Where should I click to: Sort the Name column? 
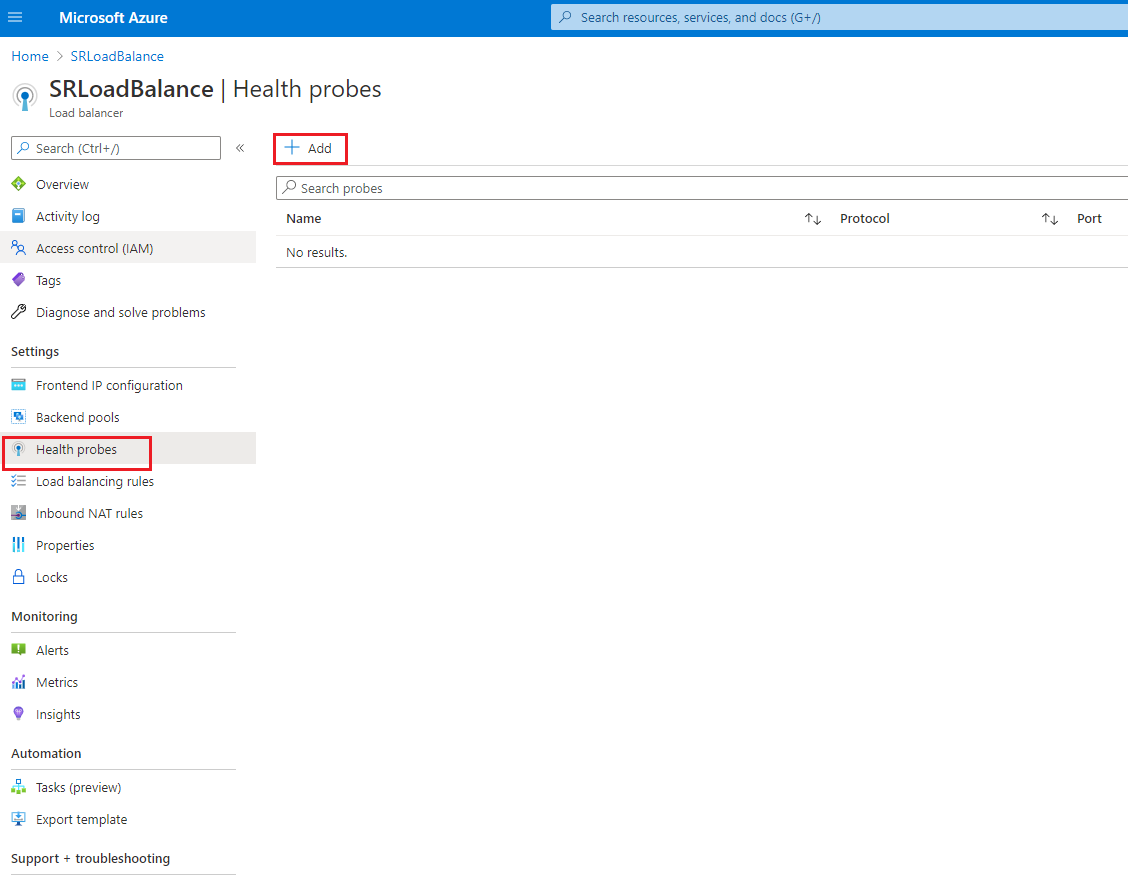[x=813, y=218]
